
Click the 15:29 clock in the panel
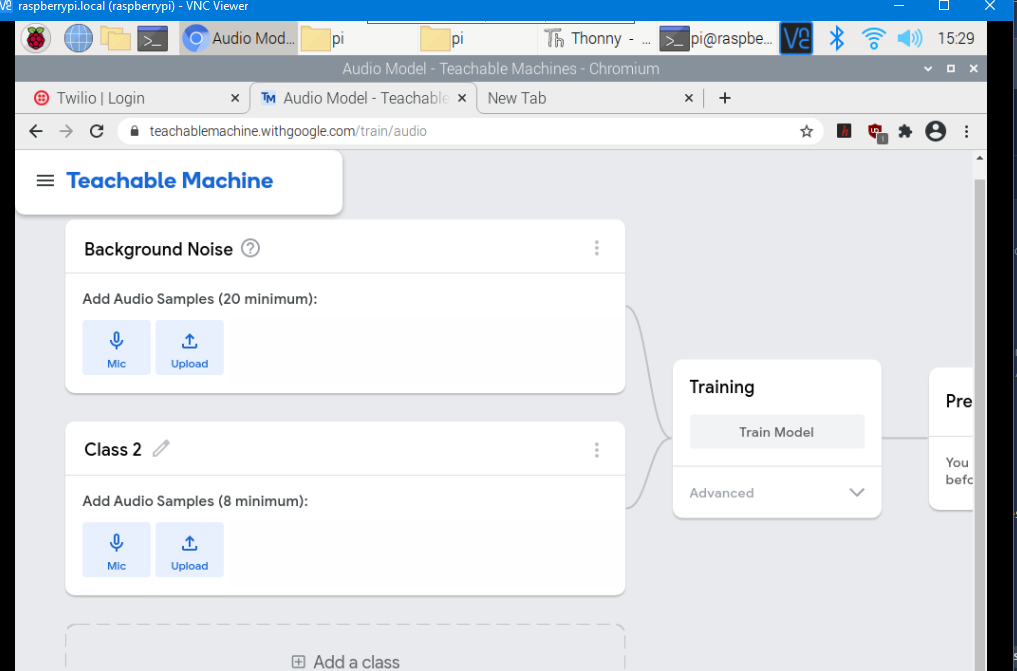pyautogui.click(x=956, y=39)
